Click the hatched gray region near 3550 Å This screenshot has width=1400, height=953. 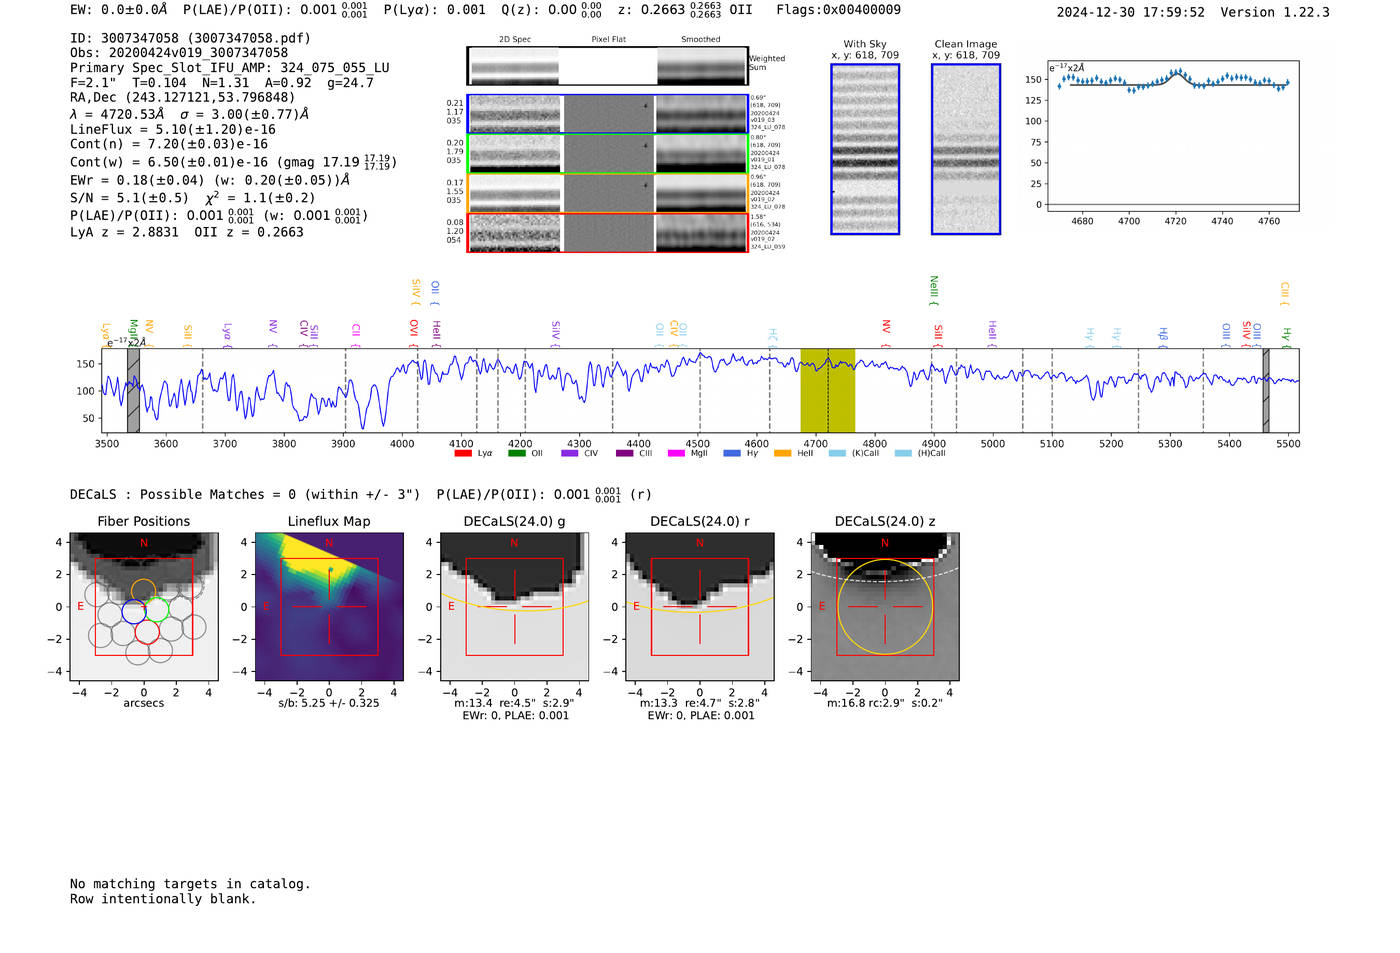pos(133,390)
